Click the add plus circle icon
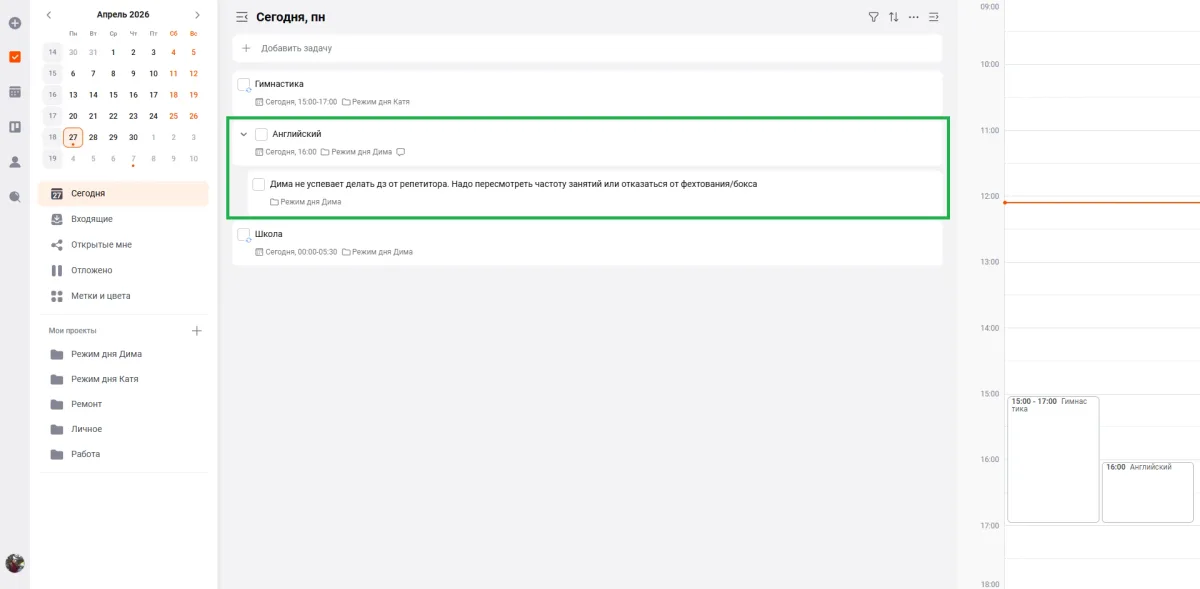This screenshot has width=1200, height=589. click(x=15, y=23)
